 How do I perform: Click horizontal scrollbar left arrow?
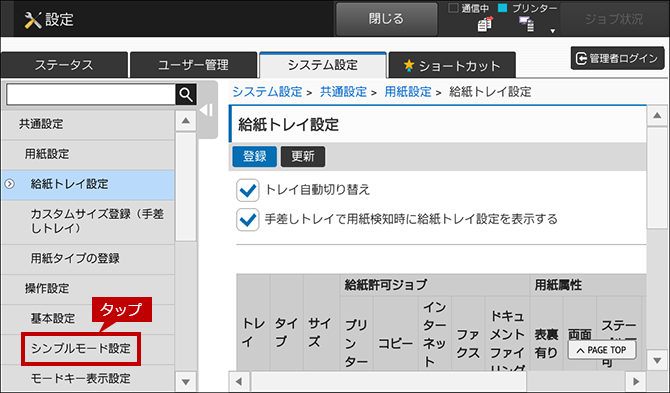tap(240, 381)
